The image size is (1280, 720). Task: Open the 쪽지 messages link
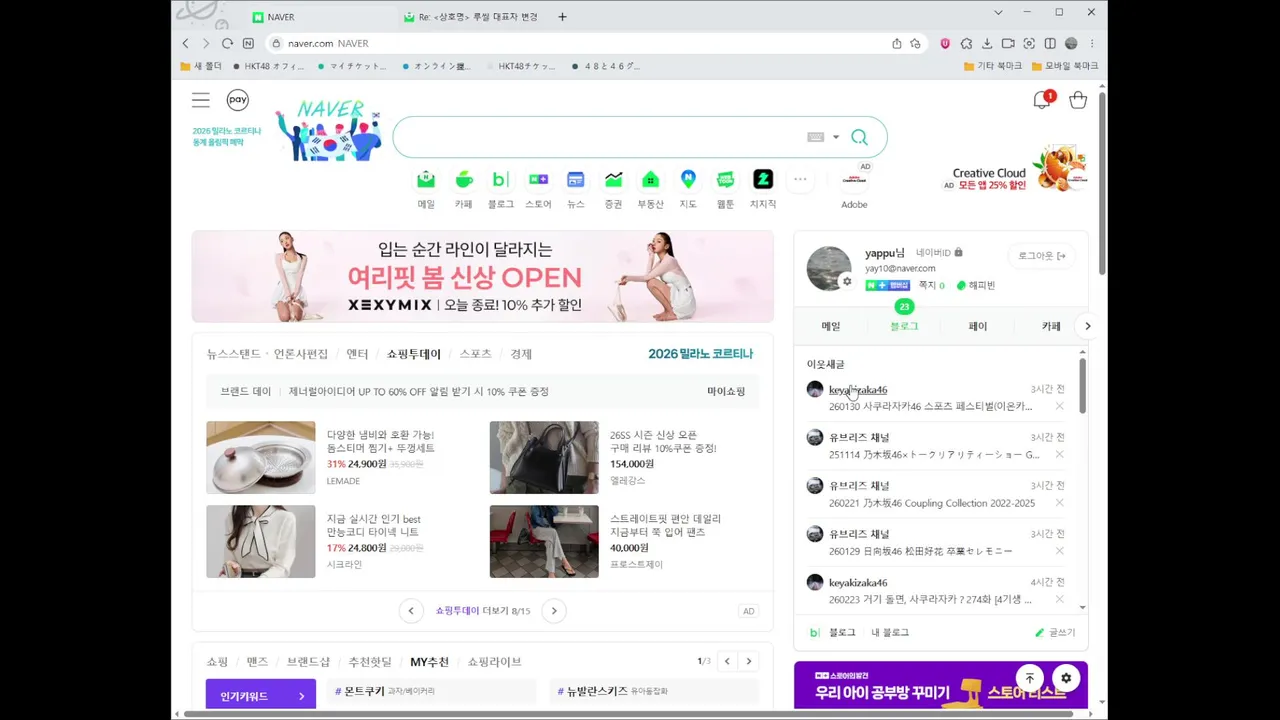click(x=931, y=285)
